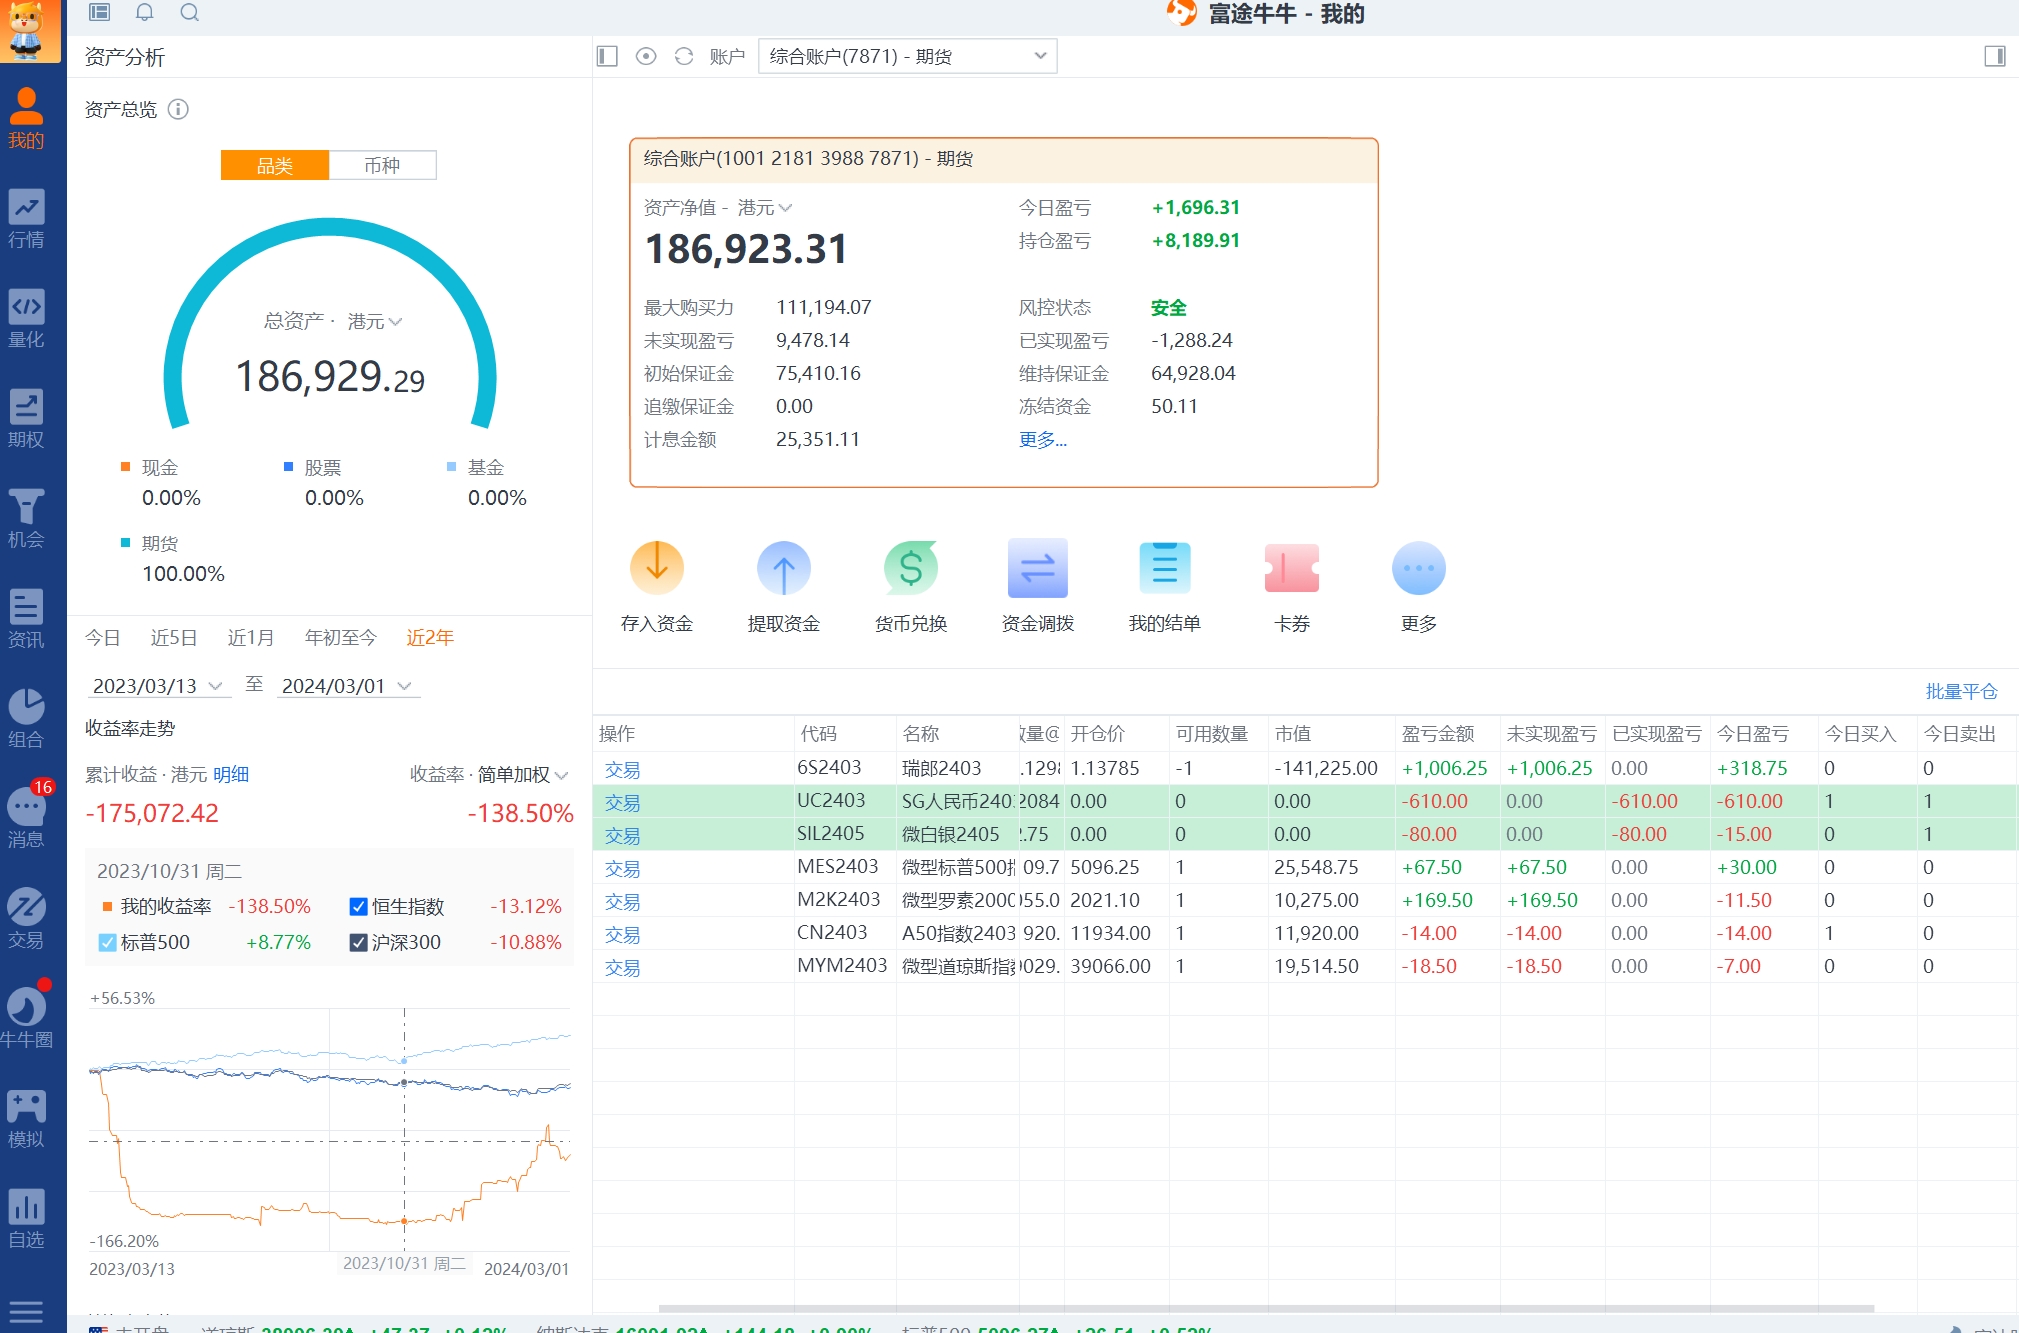Open the 组合 portfolio sidebar icon
Image resolution: width=2019 pixels, height=1333 pixels.
(26, 718)
